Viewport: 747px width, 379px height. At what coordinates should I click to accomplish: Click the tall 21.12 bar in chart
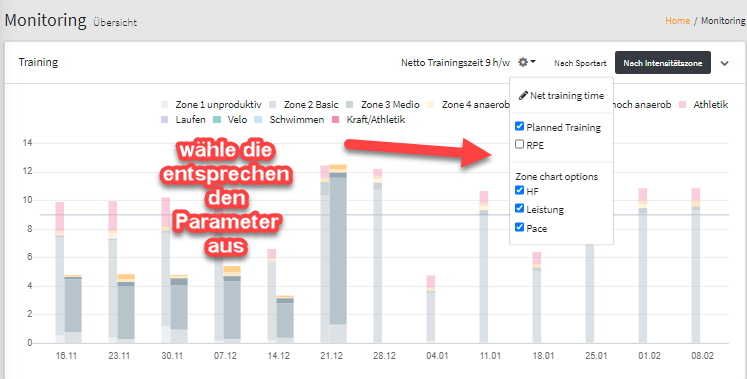(338, 254)
